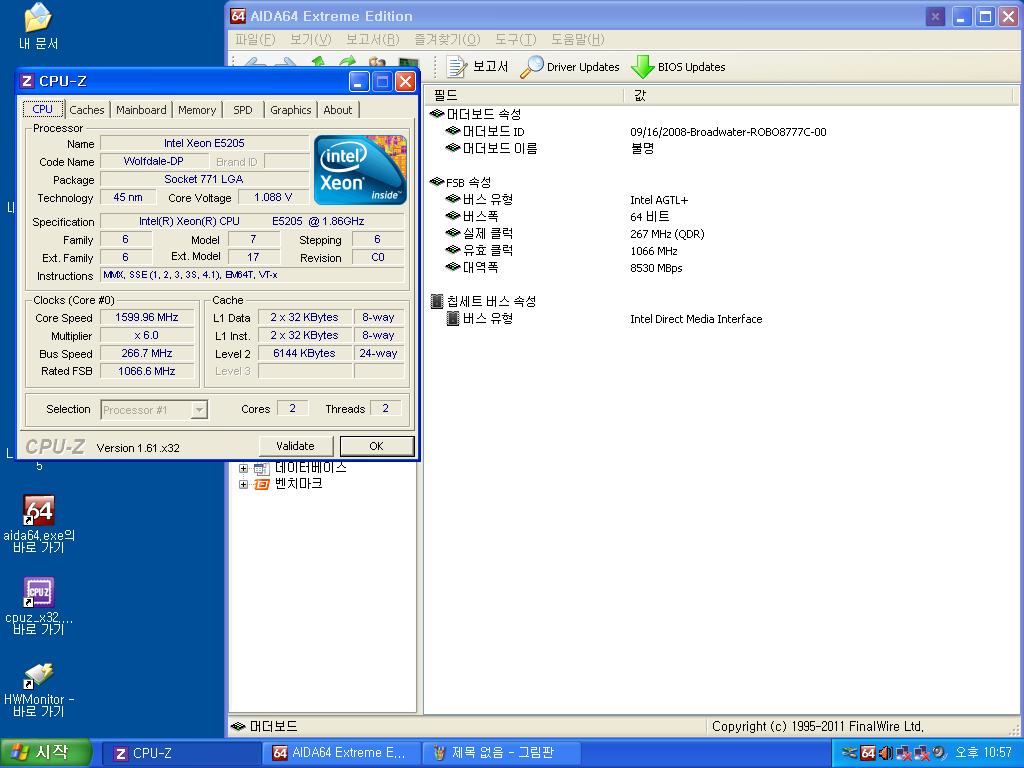
Task: Click the 대역폭 row icon
Action: (x=453, y=267)
